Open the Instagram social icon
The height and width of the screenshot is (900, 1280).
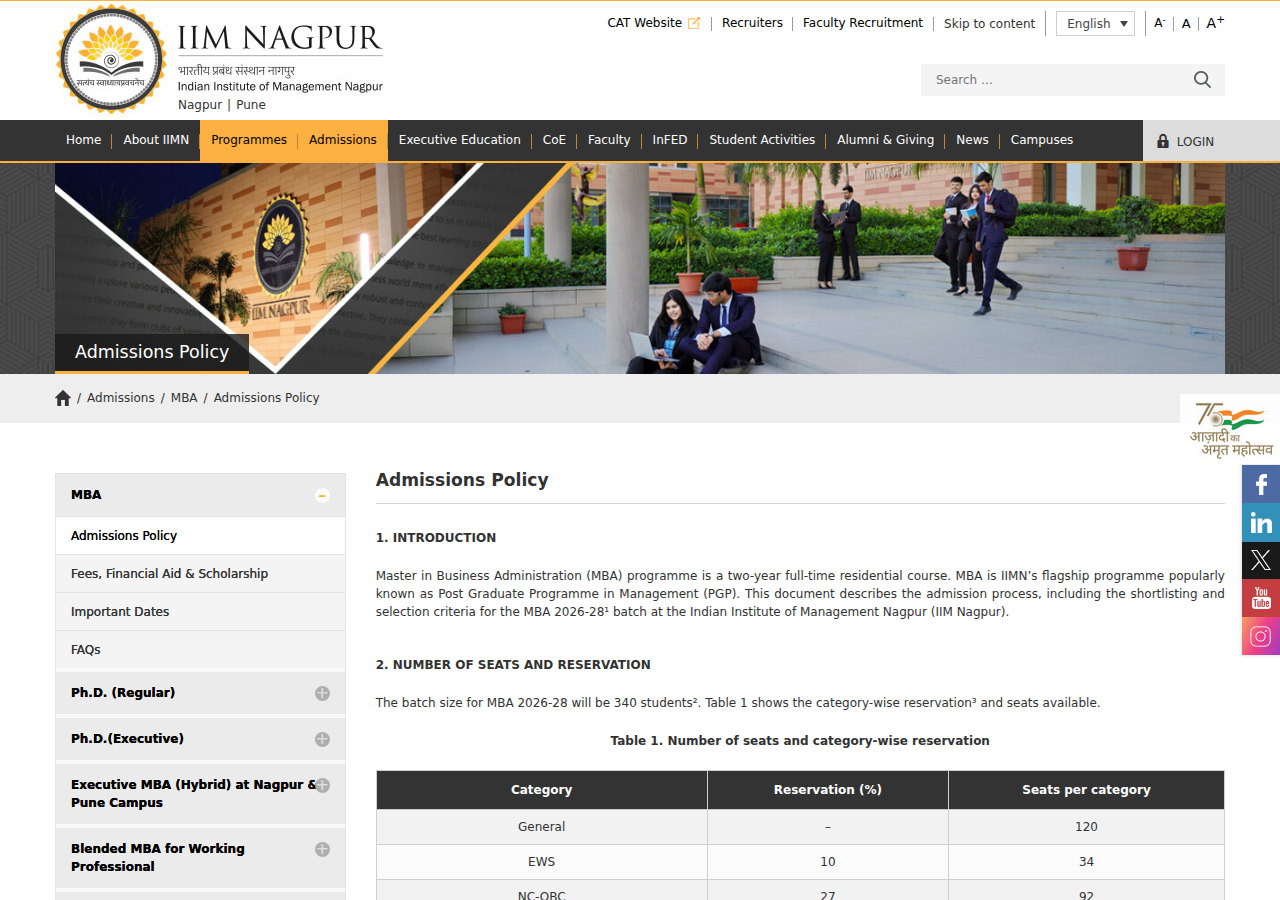tap(1261, 636)
